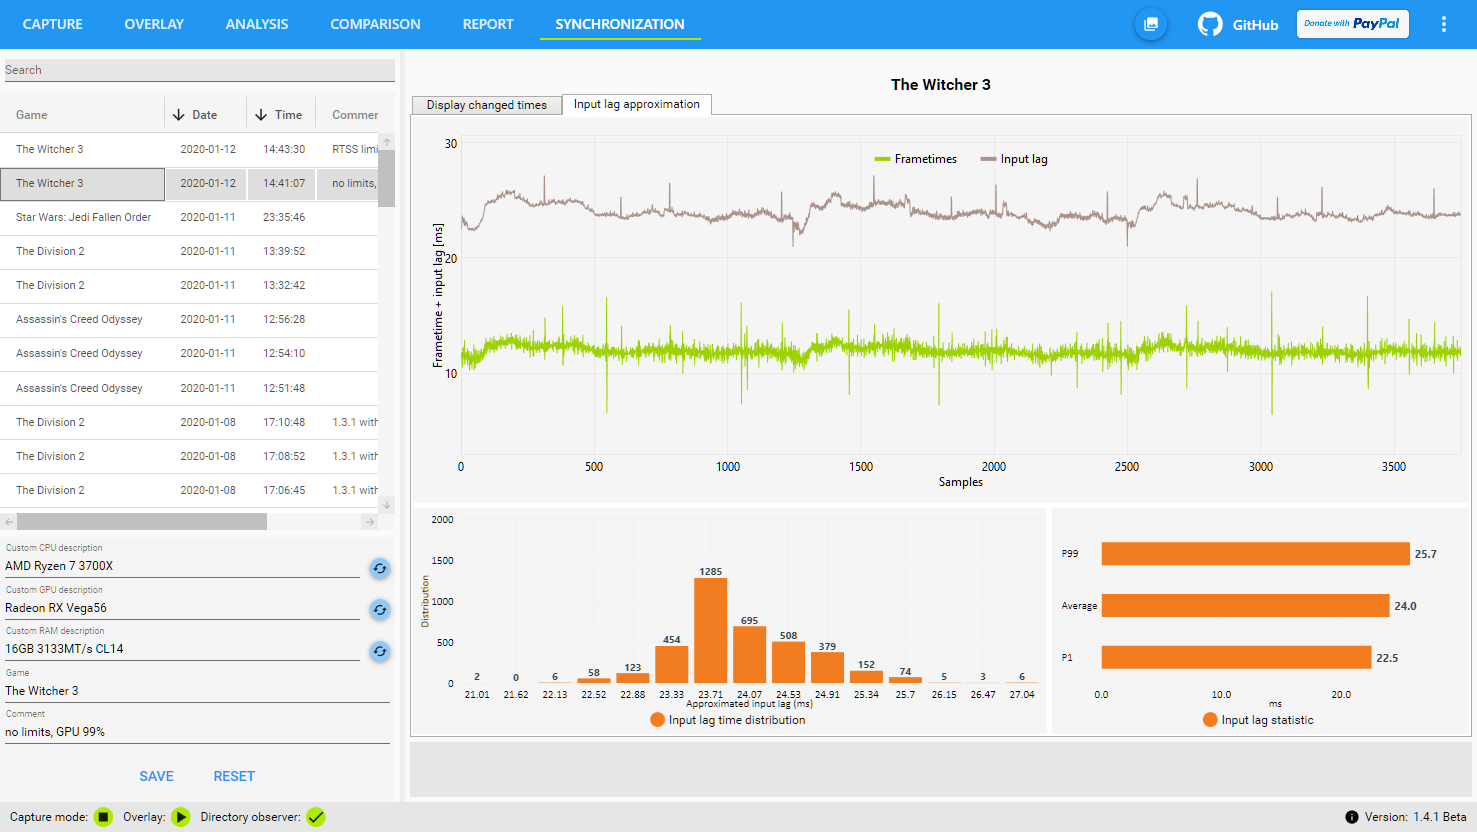Screen dimensions: 1477x832
Task: Click the record list horizontal scrollbar thumb
Action: coord(142,522)
